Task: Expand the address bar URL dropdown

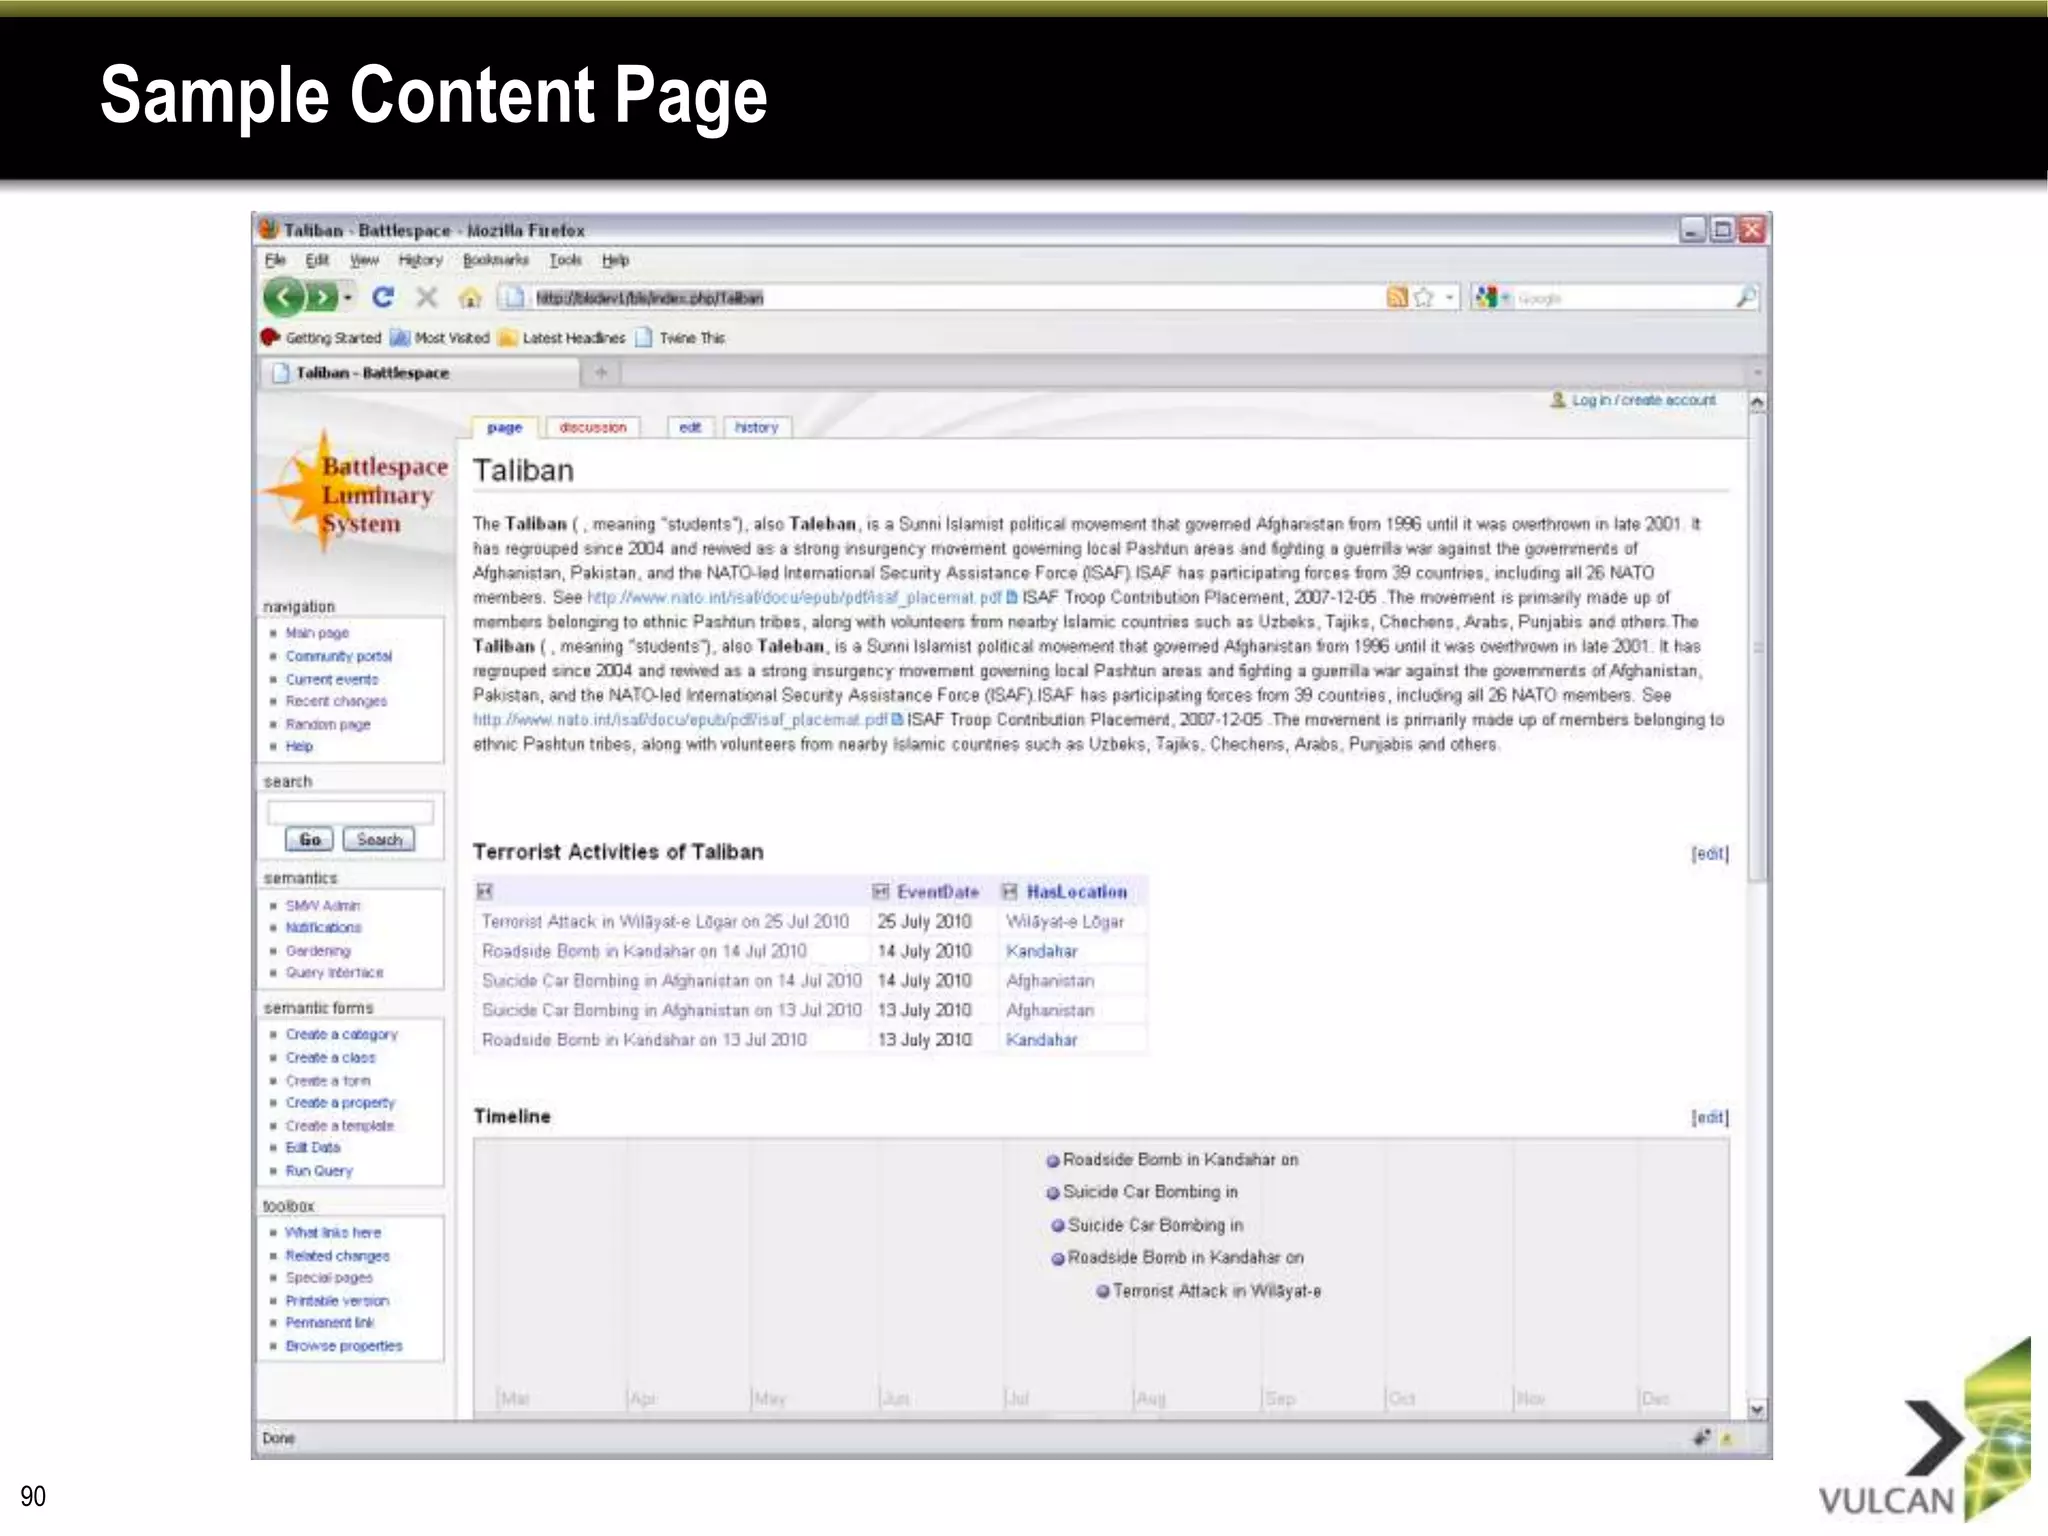Action: pyautogui.click(x=1449, y=297)
